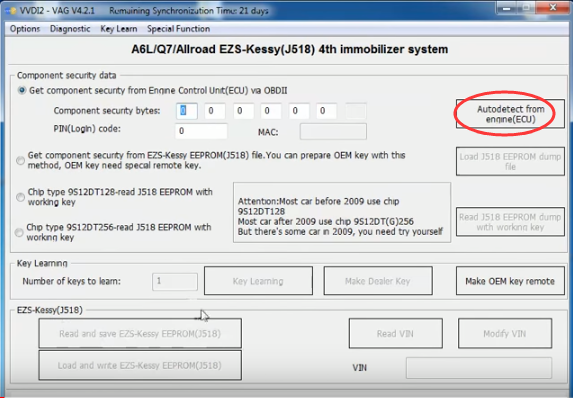This screenshot has width=573, height=398.
Task: Focus the first component security byte field
Action: click(187, 111)
